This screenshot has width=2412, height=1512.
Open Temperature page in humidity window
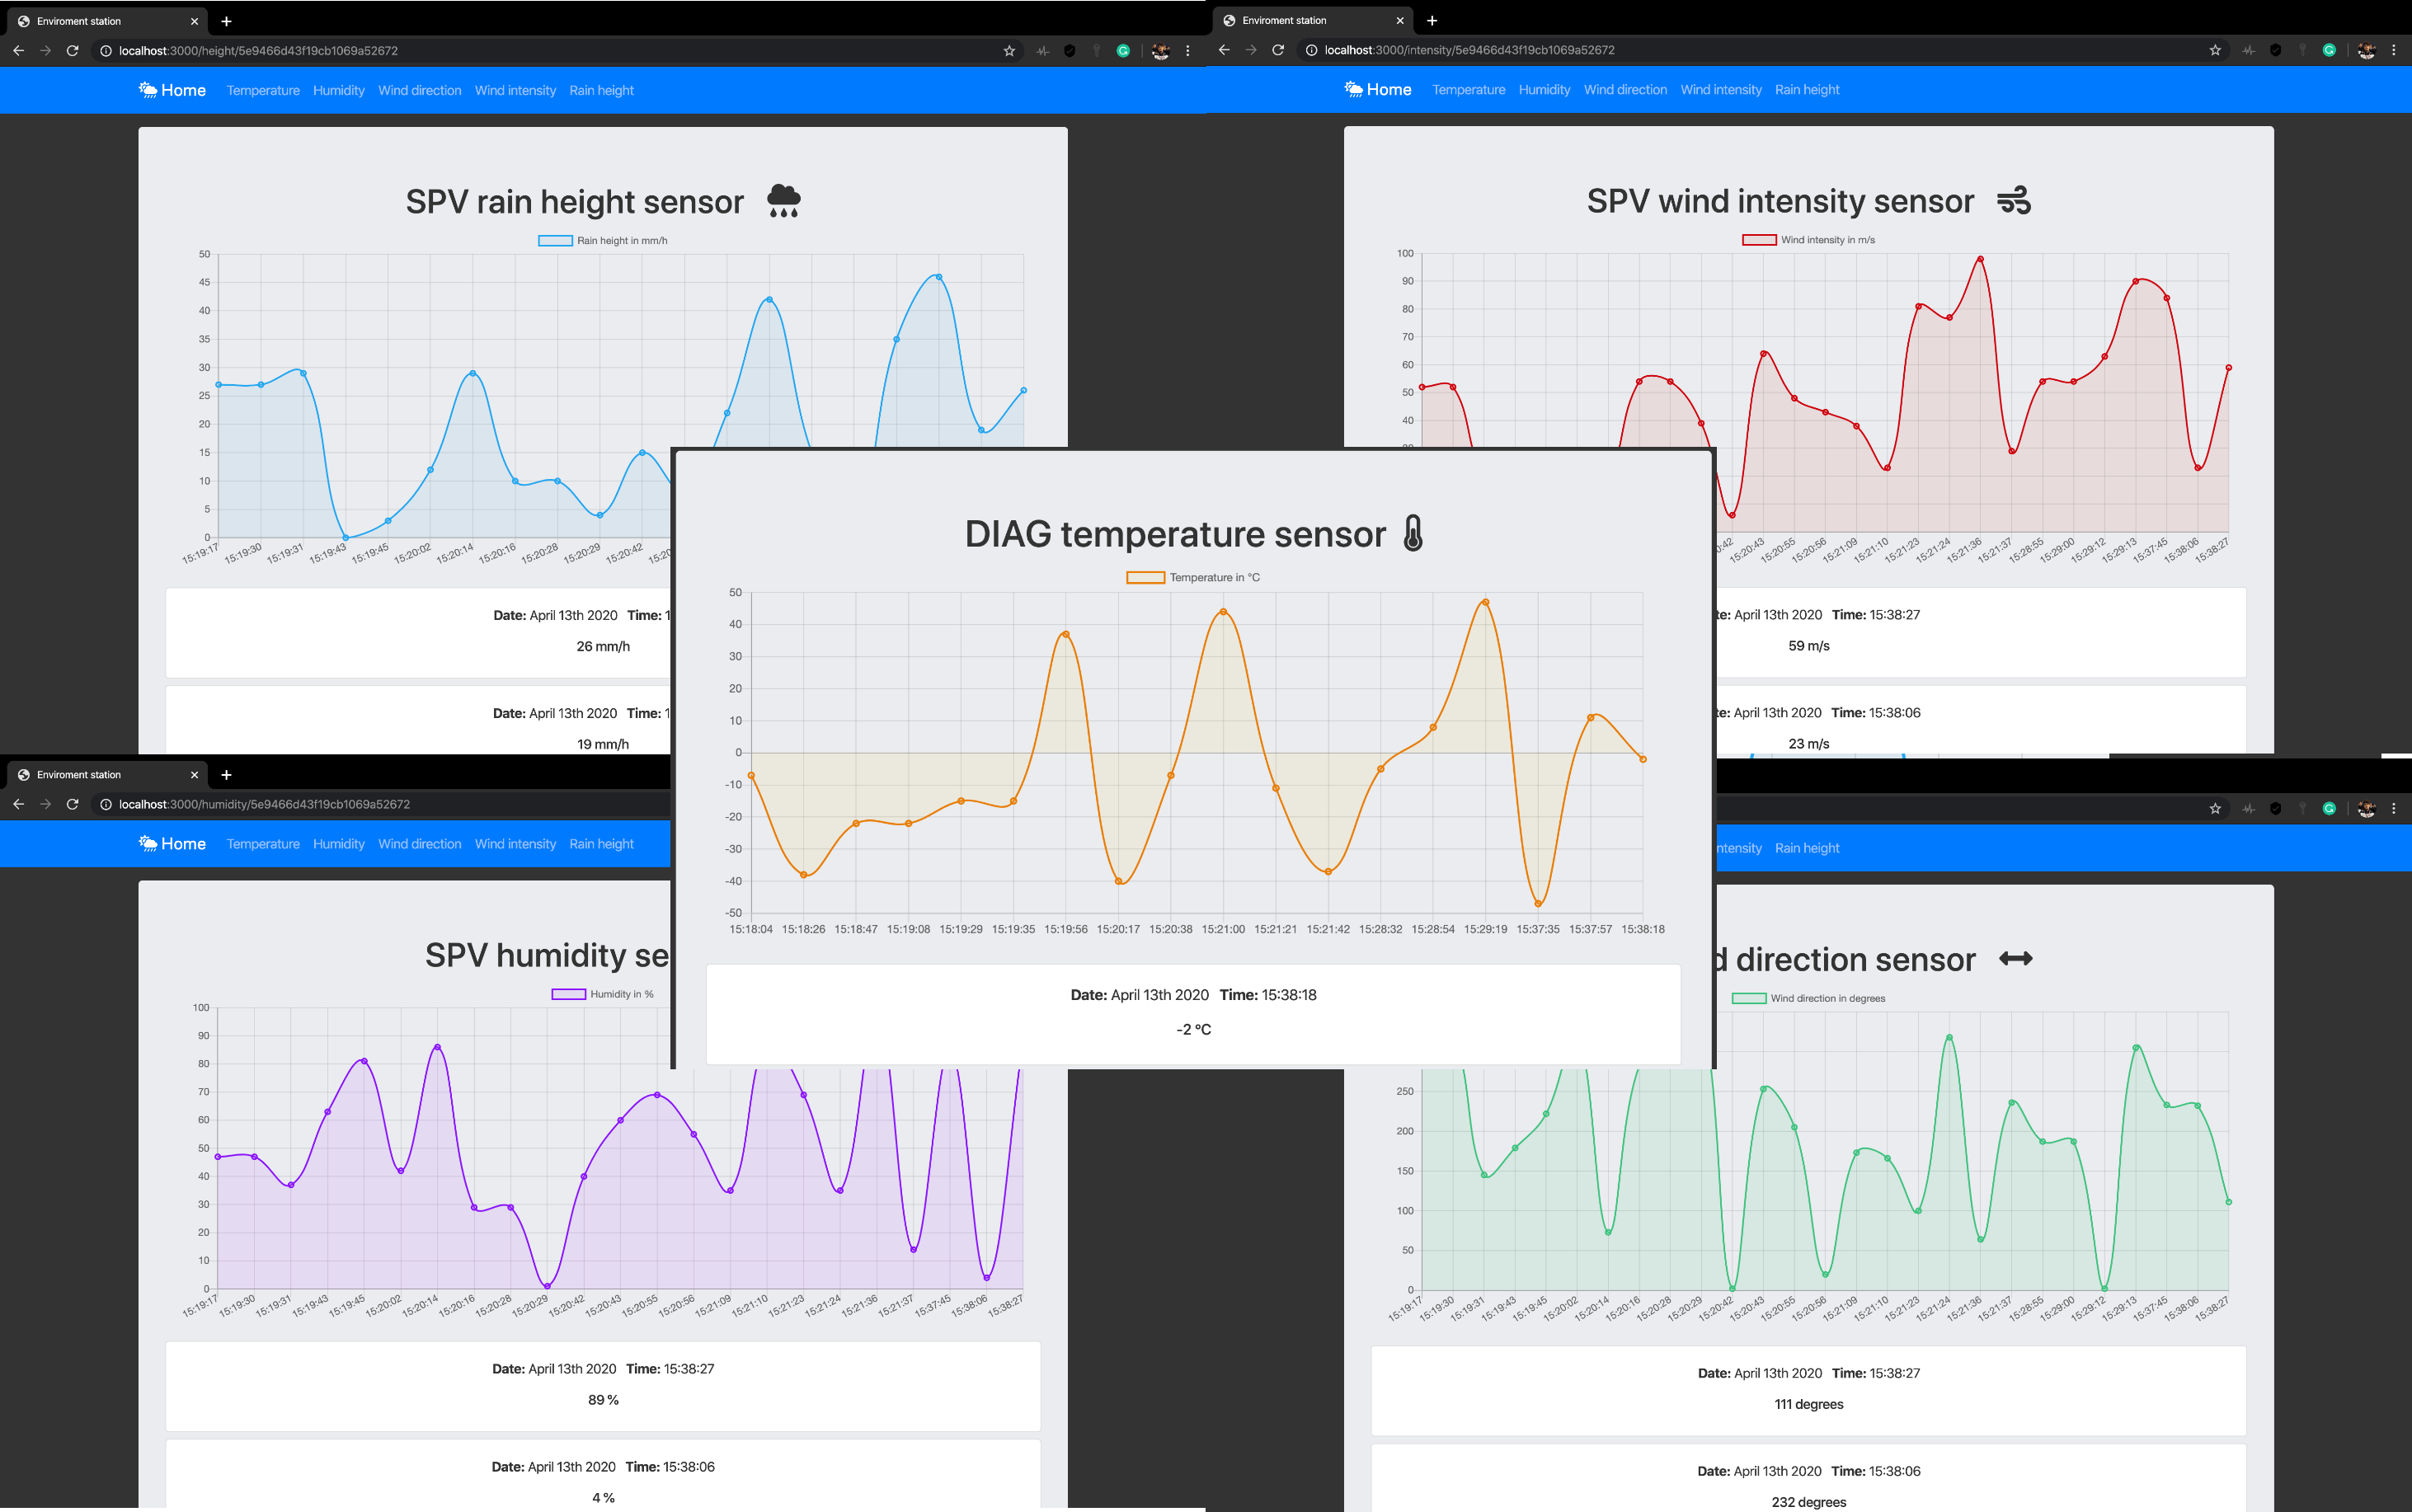[x=263, y=844]
